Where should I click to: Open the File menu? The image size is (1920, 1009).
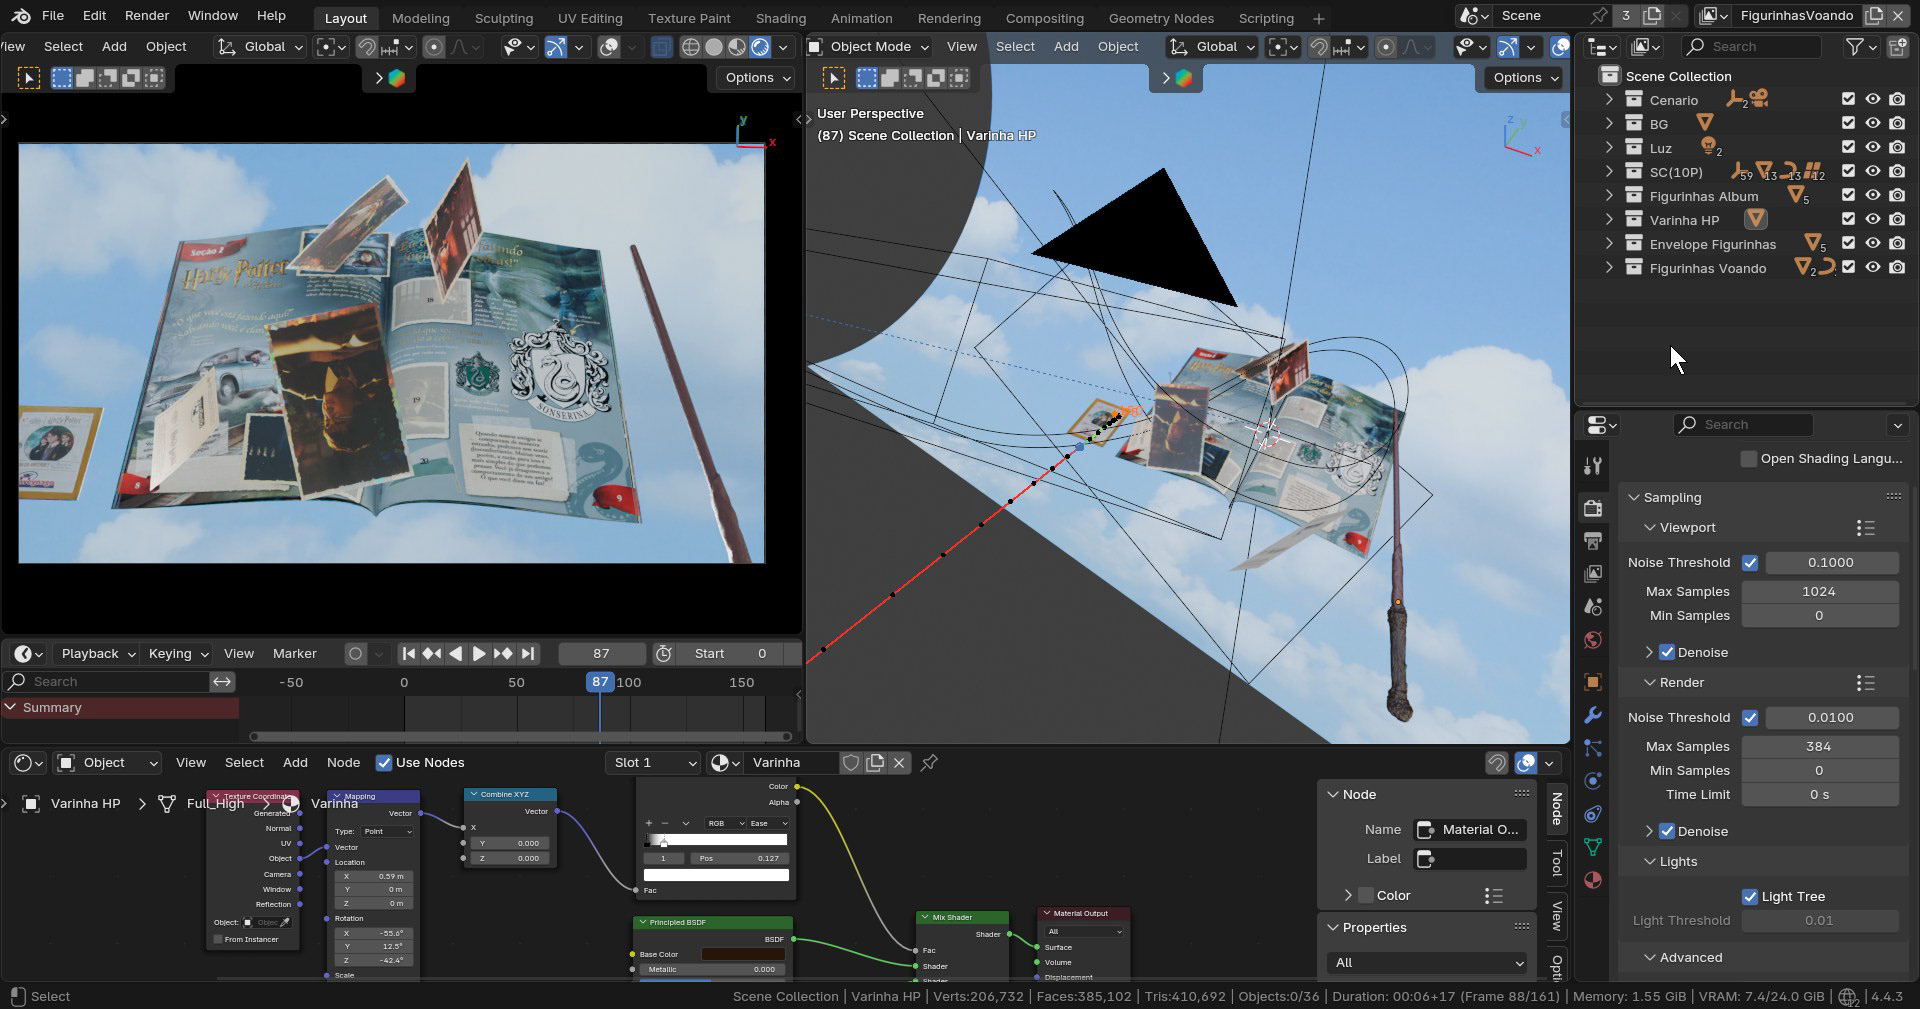[53, 16]
